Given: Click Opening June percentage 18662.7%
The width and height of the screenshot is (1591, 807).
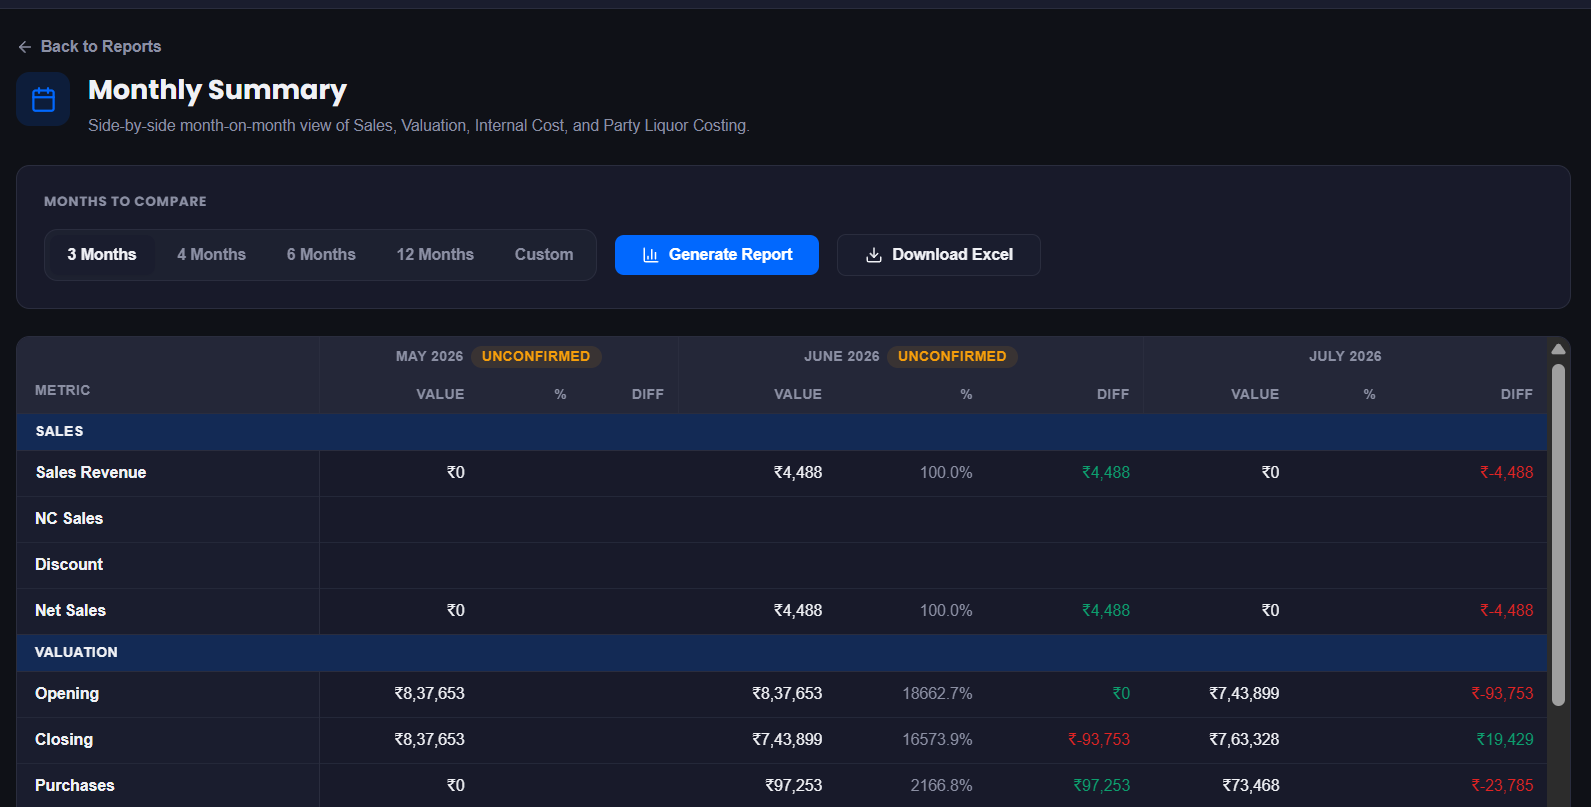Looking at the screenshot, I should pyautogui.click(x=937, y=694).
